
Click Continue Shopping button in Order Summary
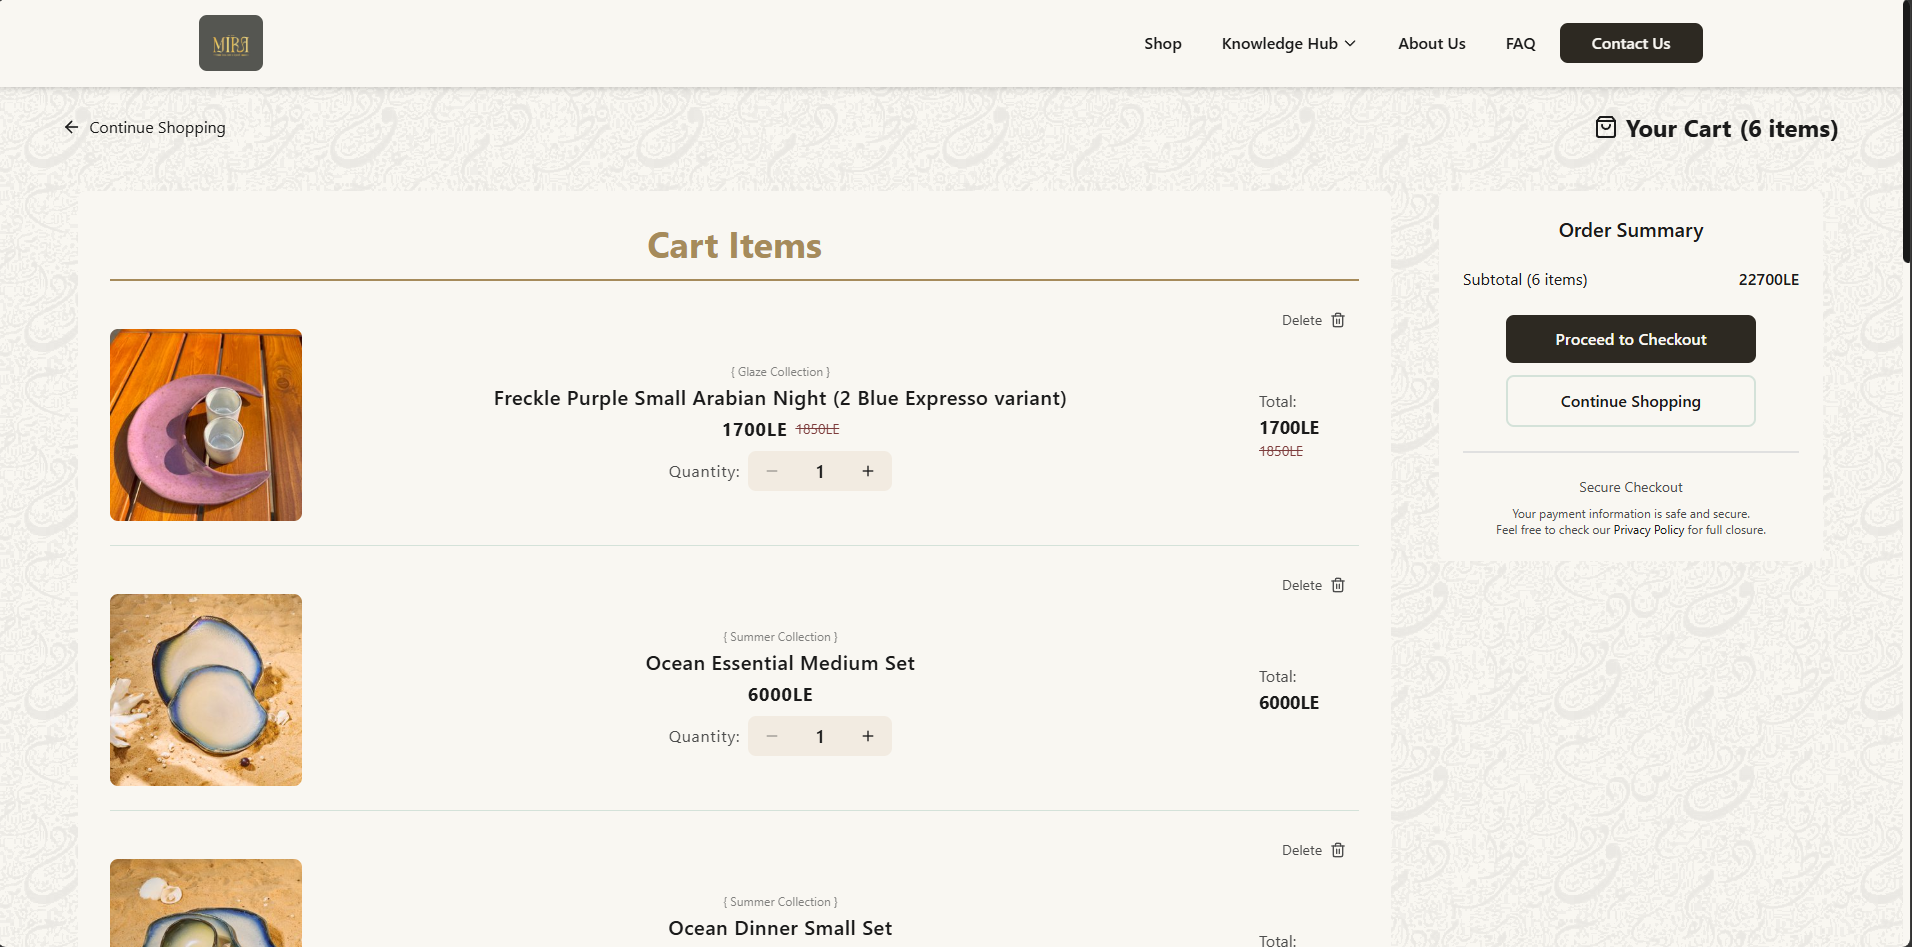(x=1631, y=401)
